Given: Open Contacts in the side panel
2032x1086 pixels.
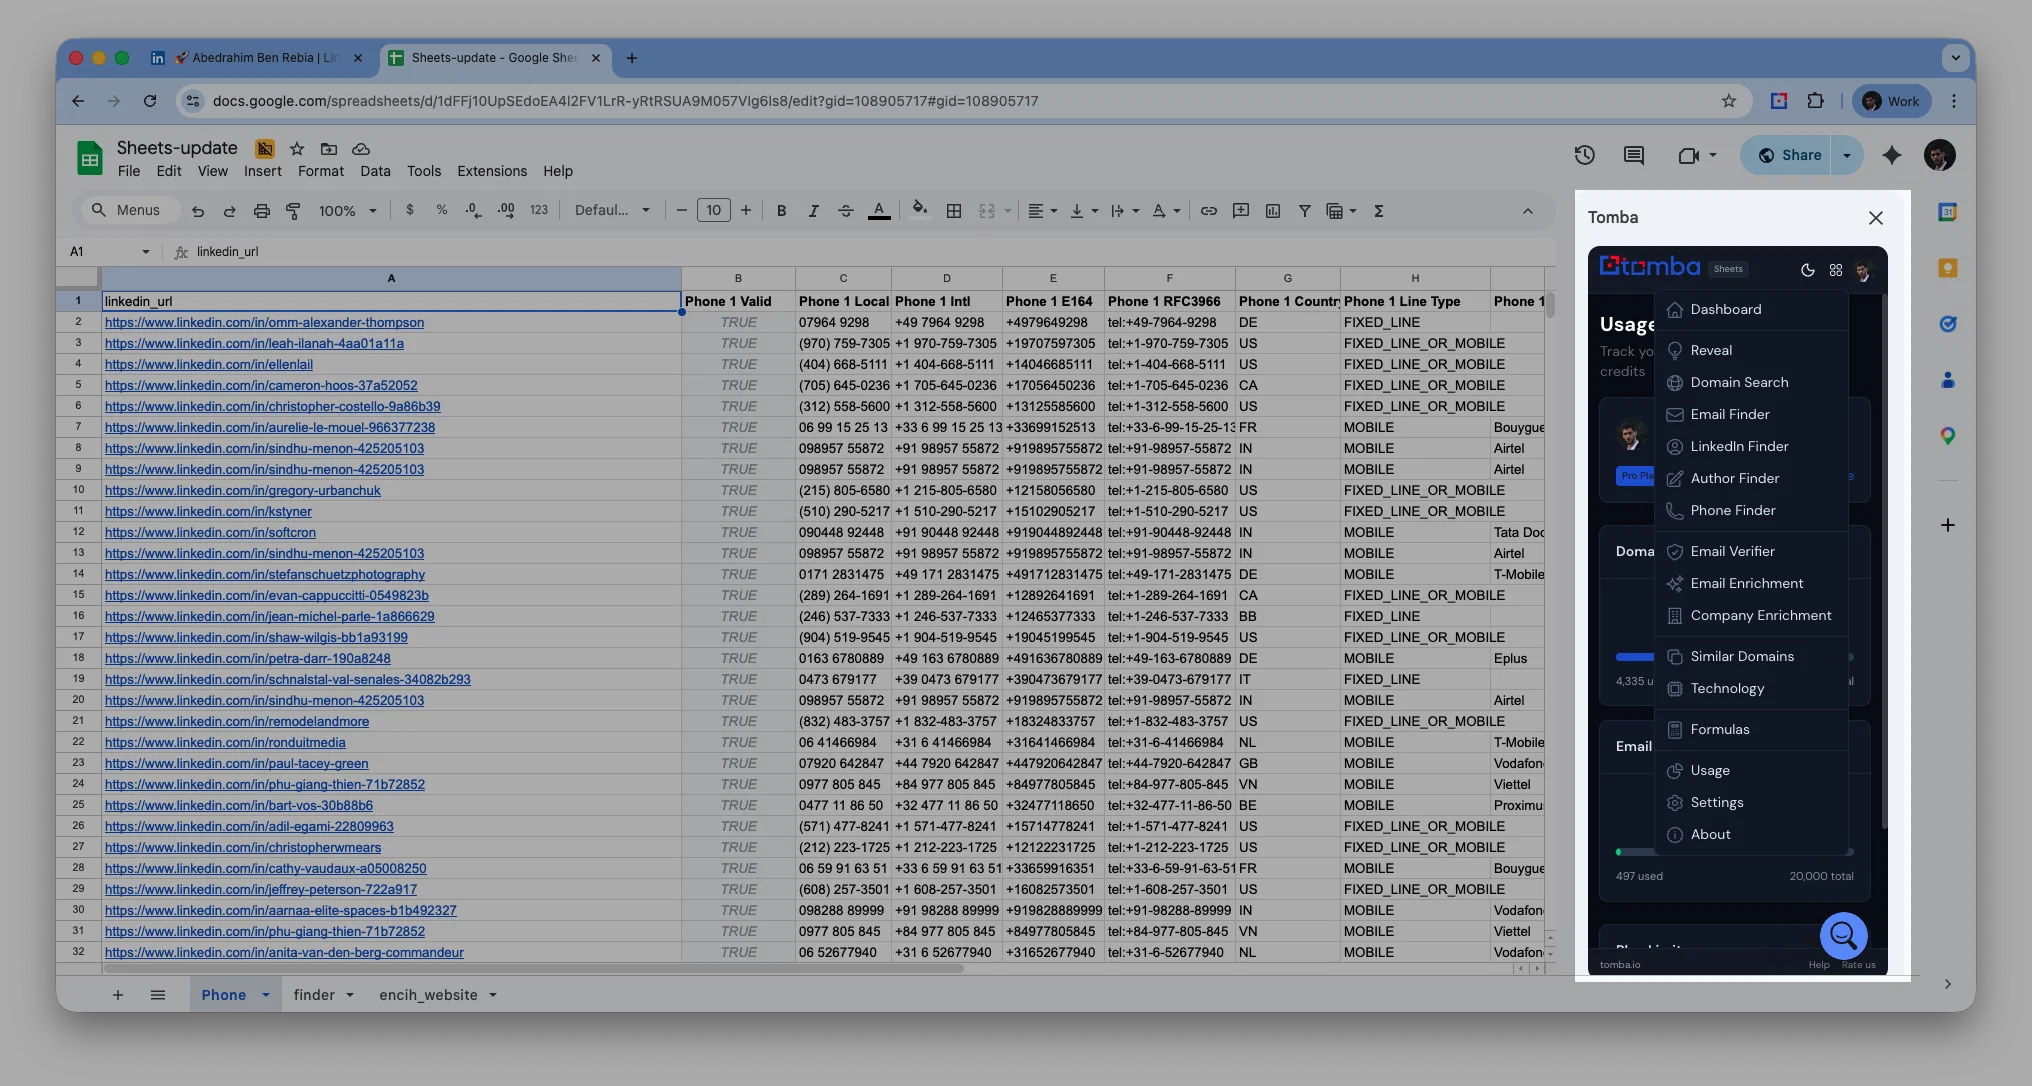Looking at the screenshot, I should click(x=1947, y=380).
